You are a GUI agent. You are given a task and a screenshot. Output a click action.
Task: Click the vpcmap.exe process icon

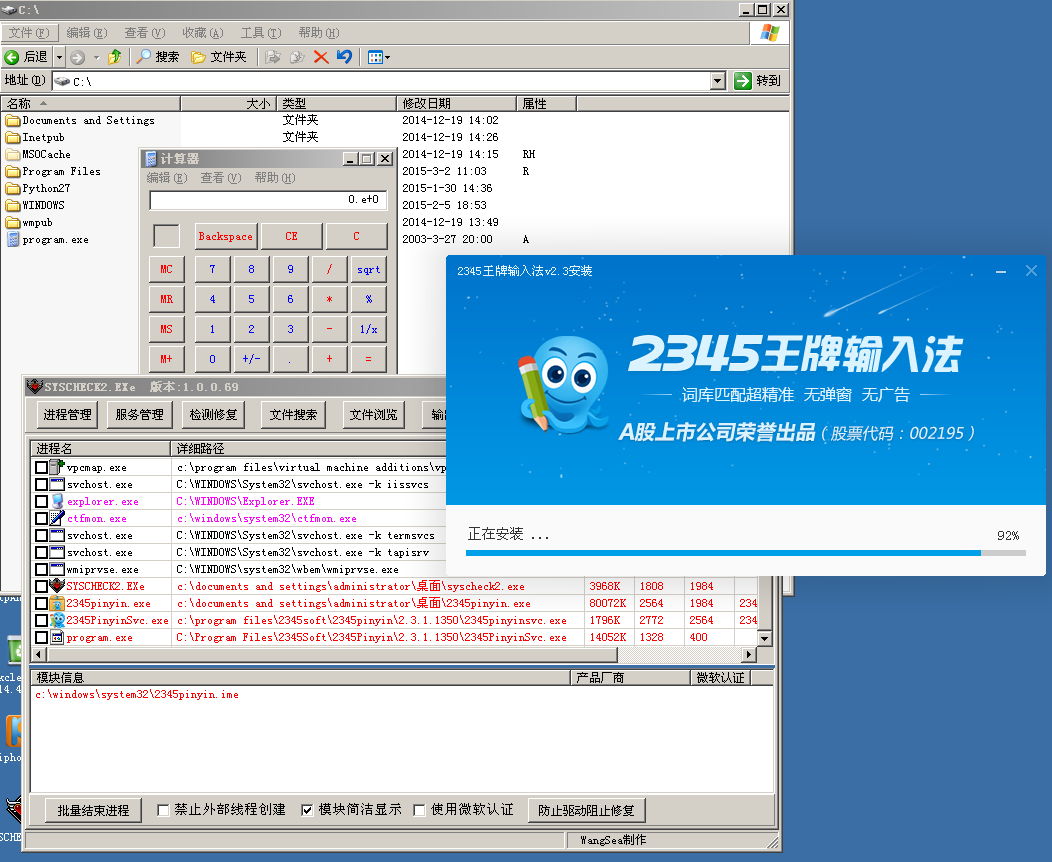(57, 467)
